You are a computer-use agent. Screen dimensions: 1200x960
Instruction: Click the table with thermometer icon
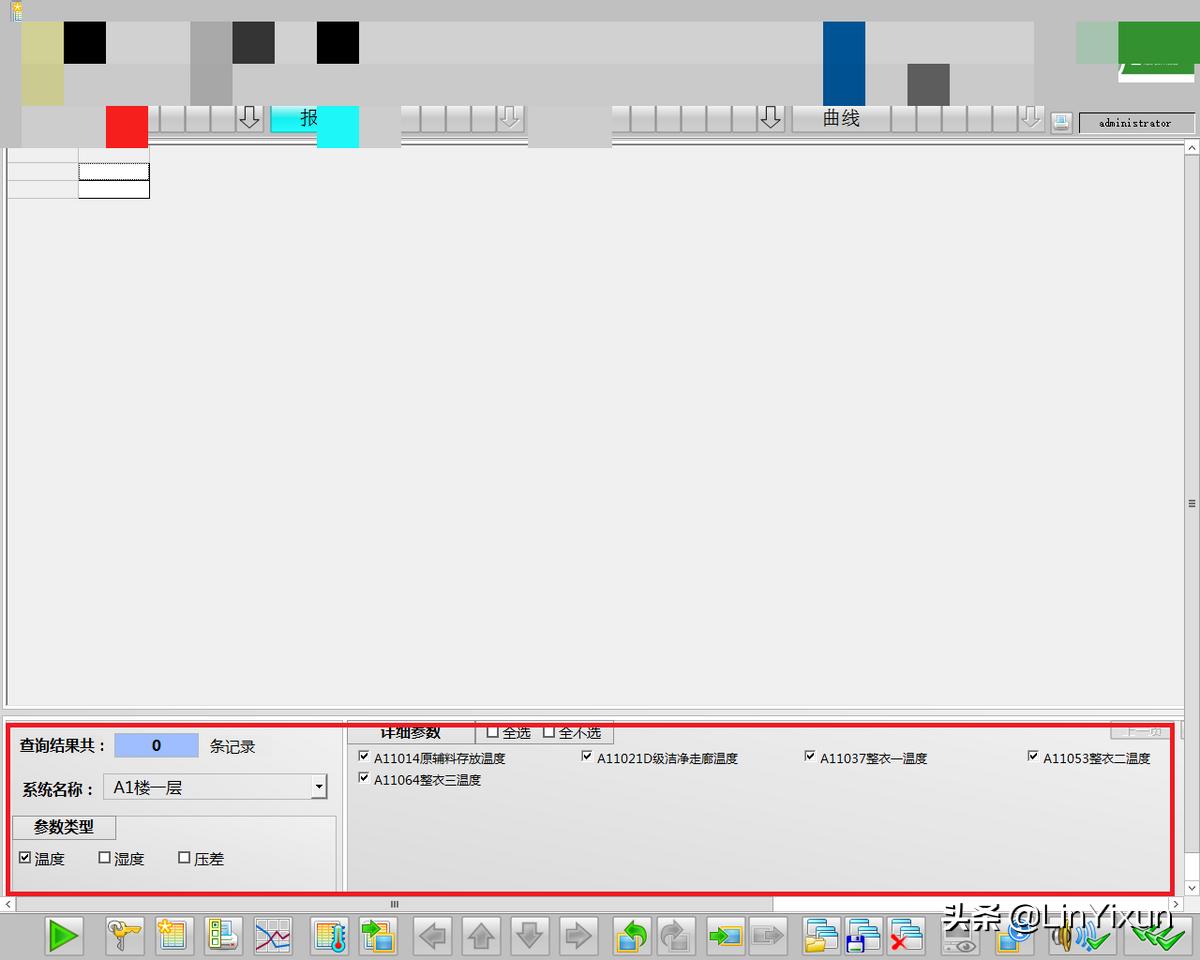(x=329, y=936)
